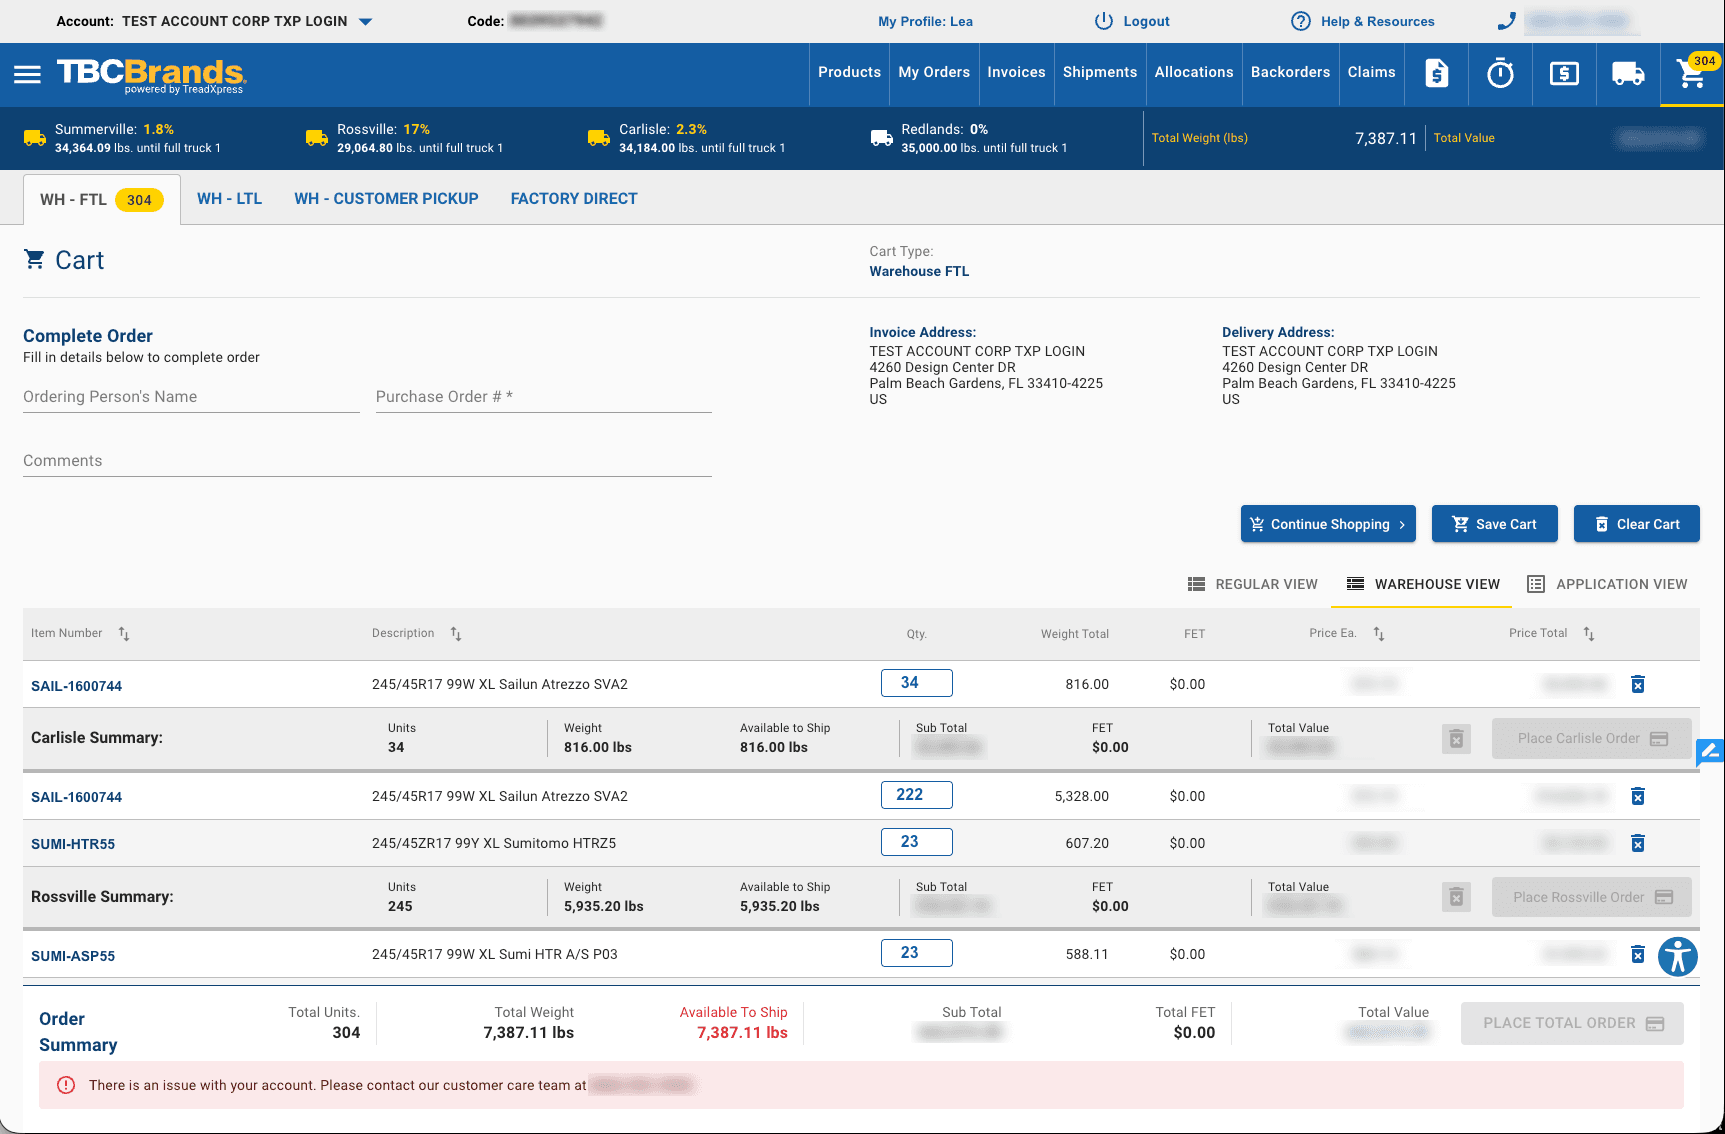1725x1134 pixels.
Task: Open the dollar payment icon in navbar
Action: [1564, 73]
